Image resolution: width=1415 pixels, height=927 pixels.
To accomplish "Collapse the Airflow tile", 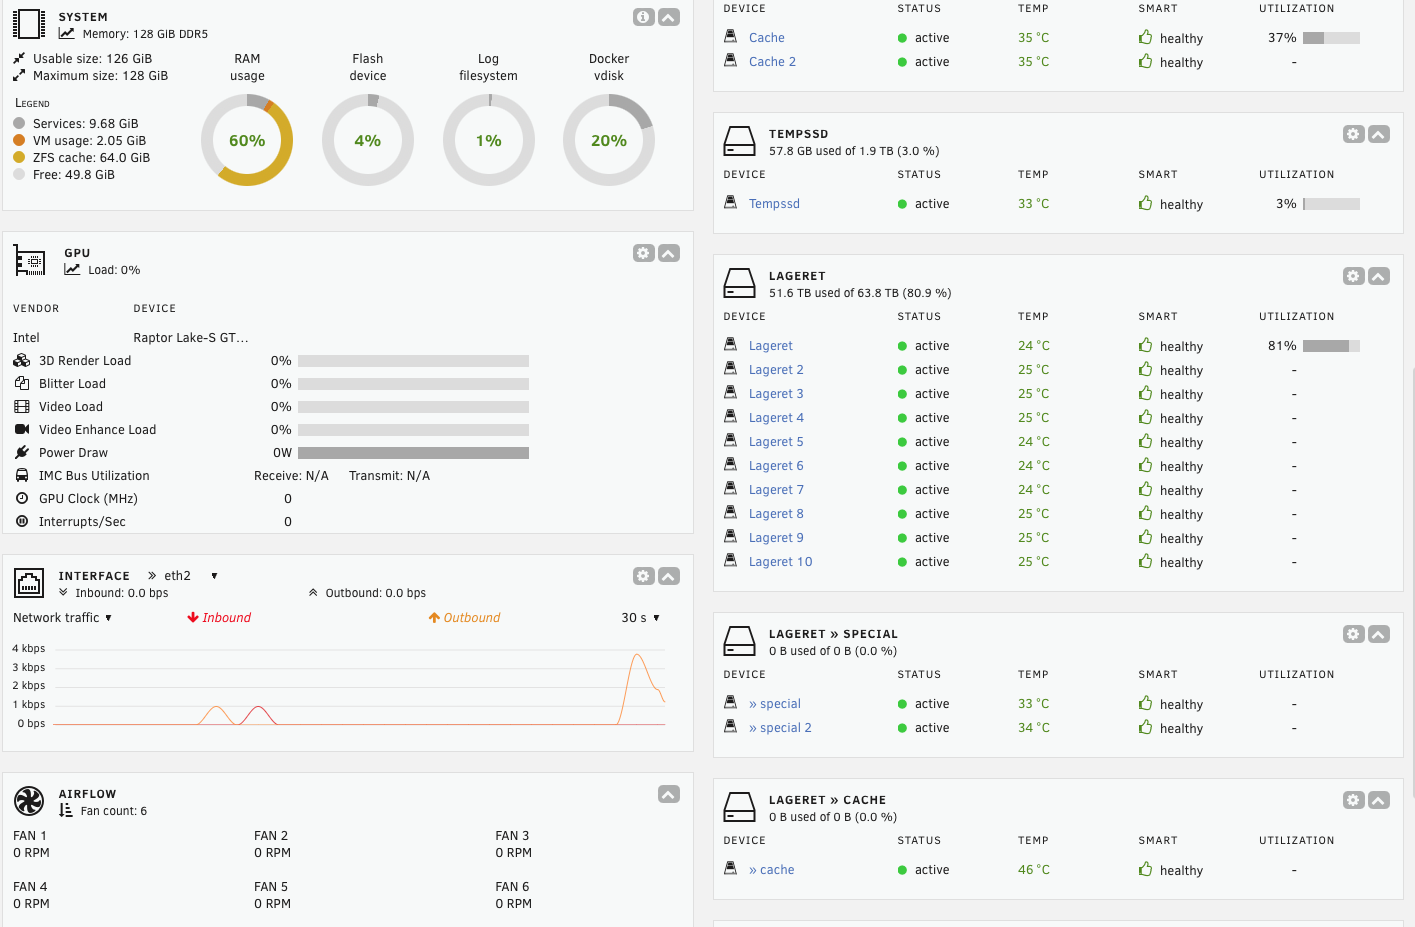I will click(x=669, y=794).
